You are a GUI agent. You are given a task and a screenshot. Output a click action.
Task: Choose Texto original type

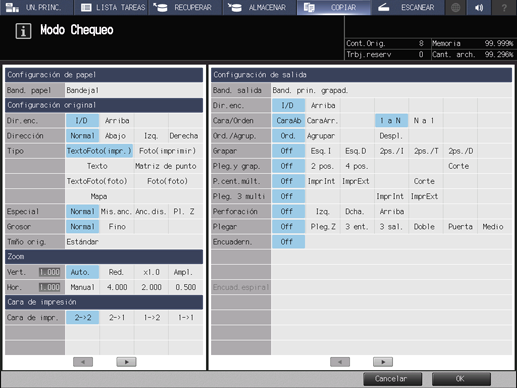[x=99, y=166]
